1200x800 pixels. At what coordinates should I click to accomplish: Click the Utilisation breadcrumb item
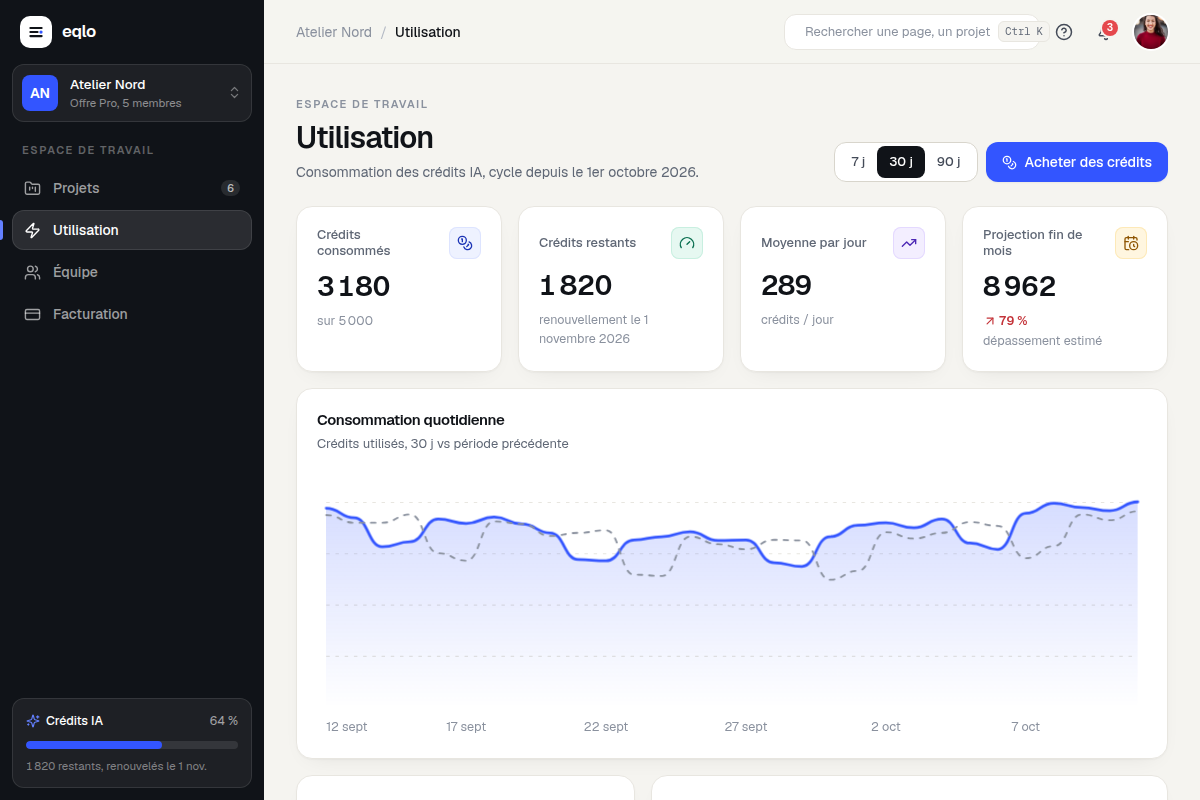tap(428, 32)
